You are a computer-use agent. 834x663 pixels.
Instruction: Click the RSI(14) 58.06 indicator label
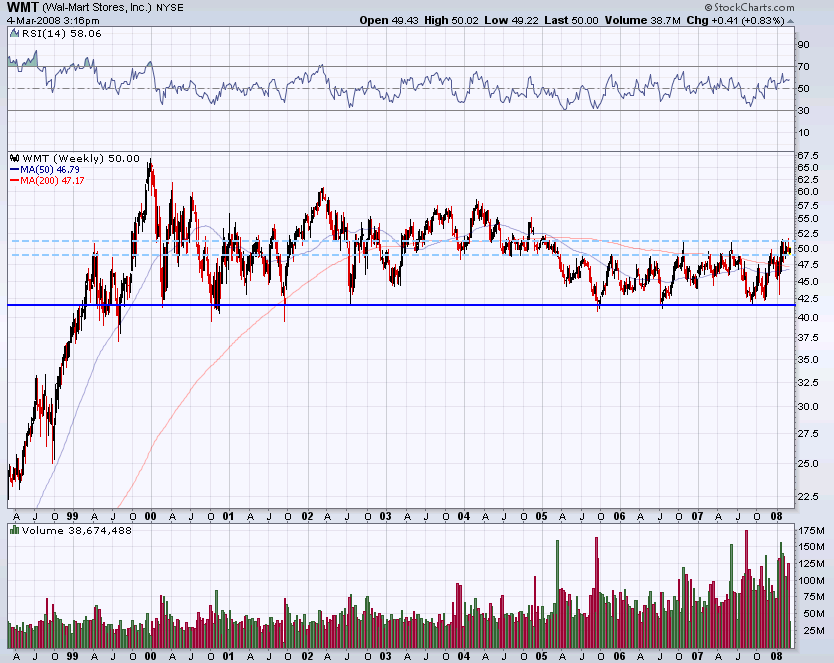pos(61,33)
